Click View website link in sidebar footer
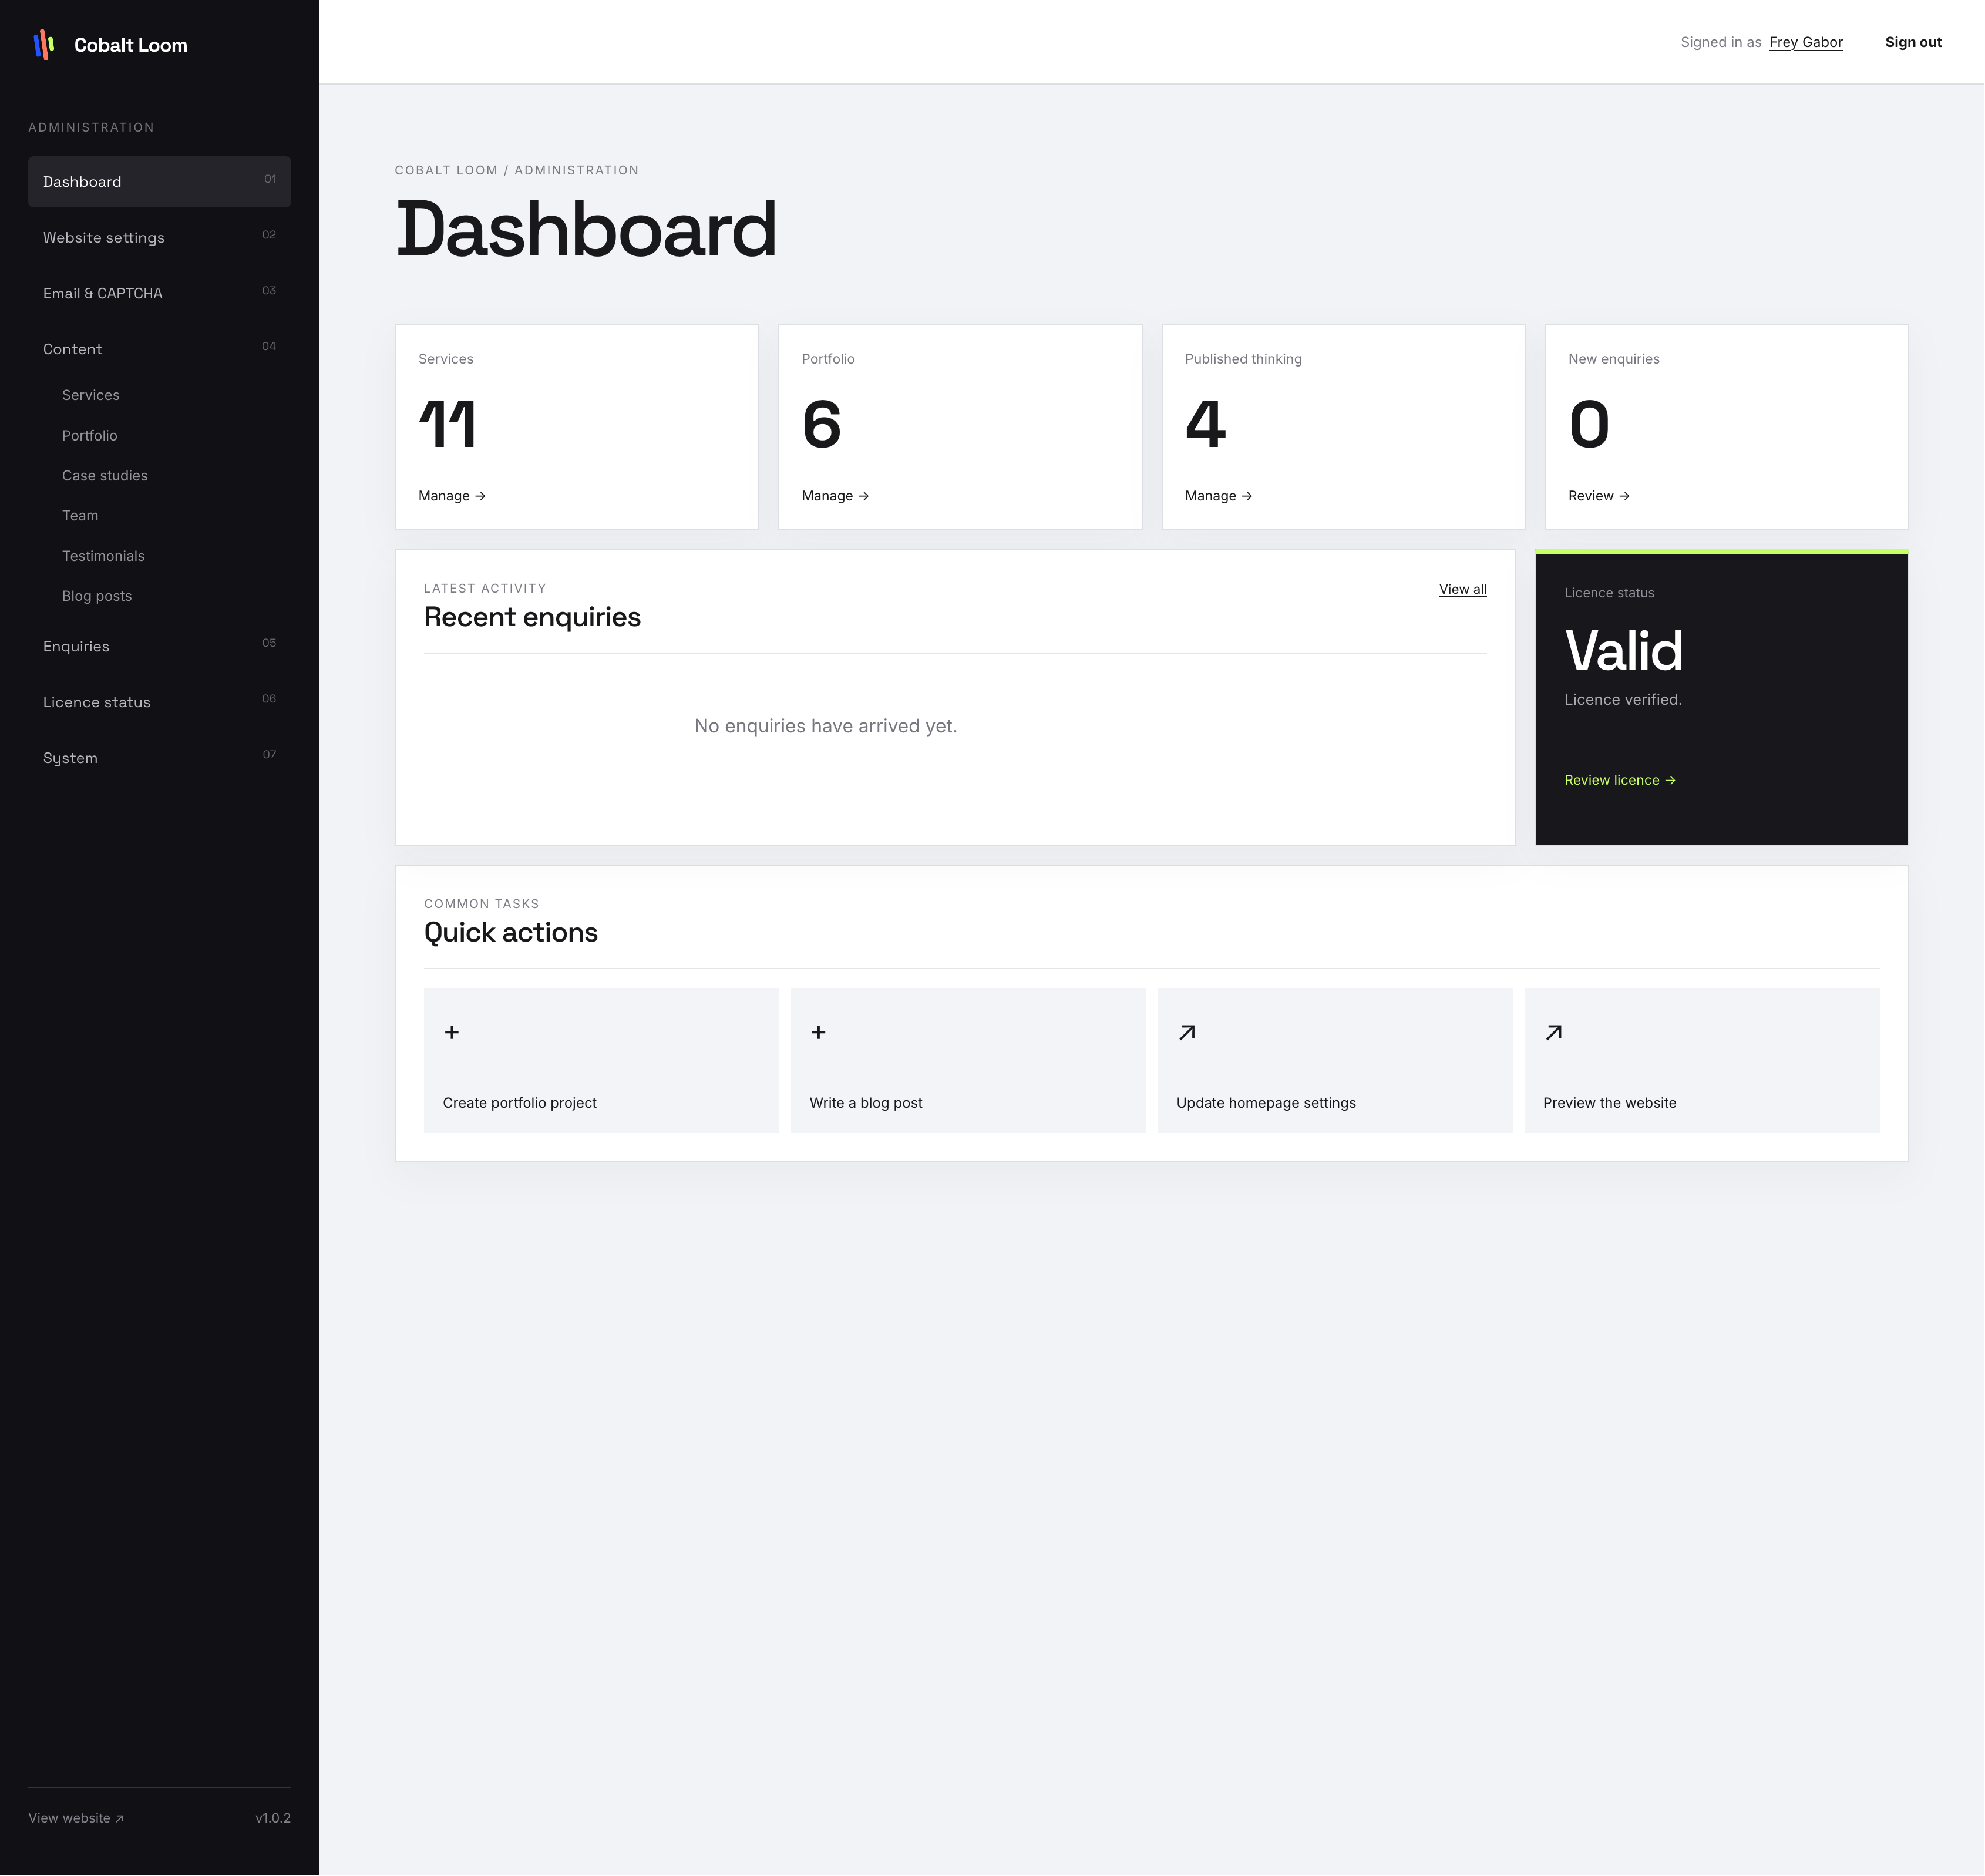Screen dimensions: 1985x1876 (76, 1818)
